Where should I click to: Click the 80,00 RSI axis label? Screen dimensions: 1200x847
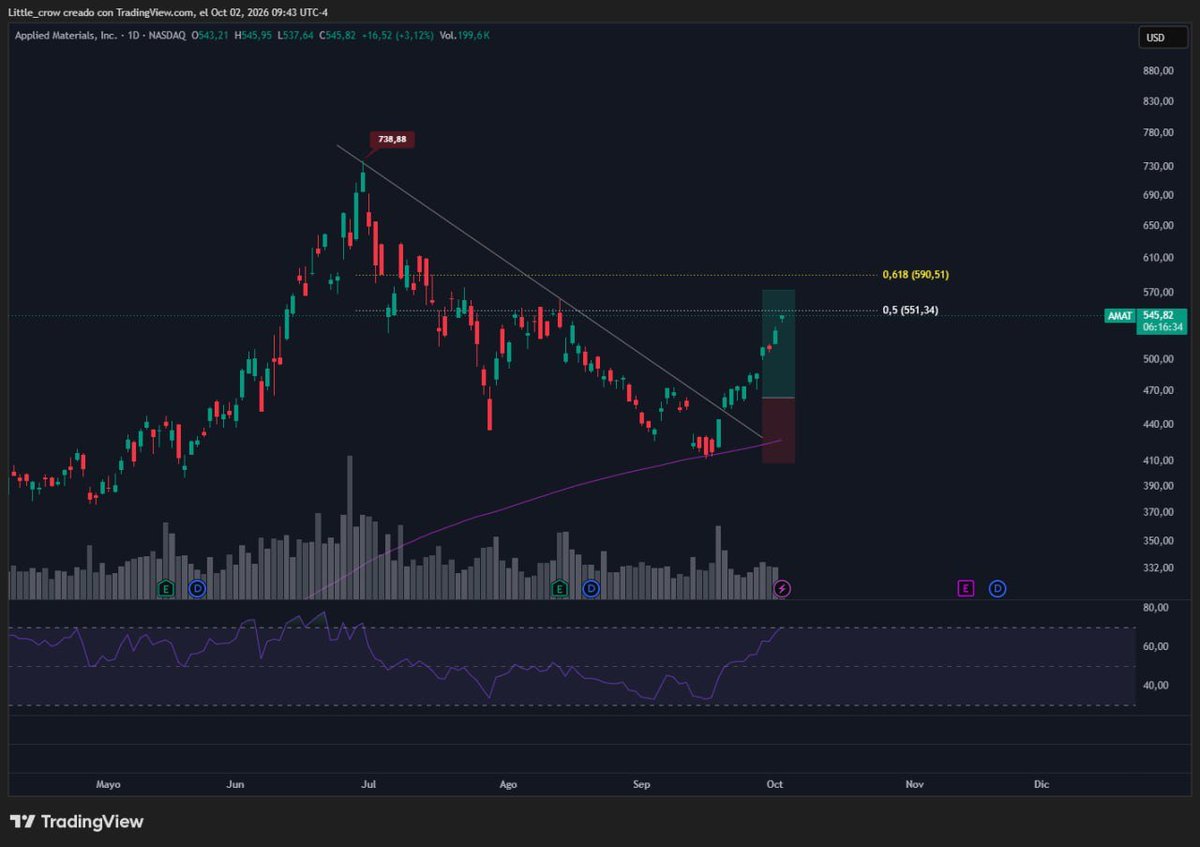coord(1156,608)
